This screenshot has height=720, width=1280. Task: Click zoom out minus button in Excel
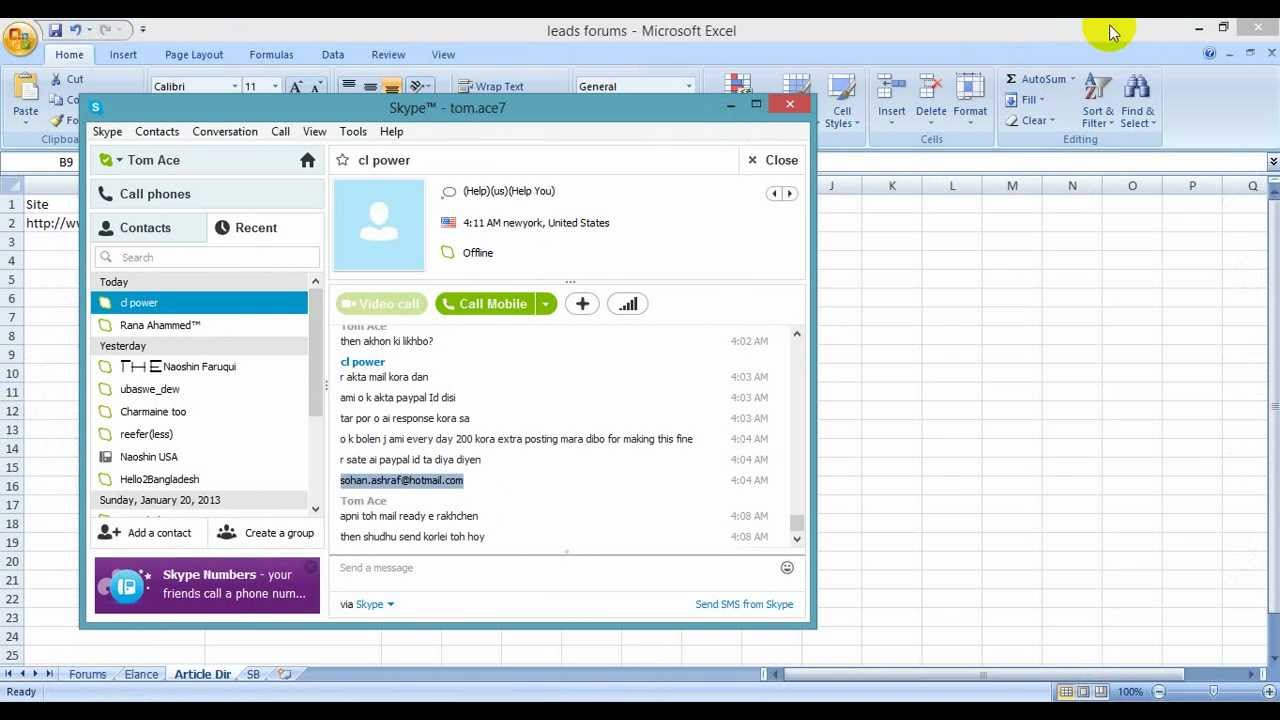tap(1159, 692)
